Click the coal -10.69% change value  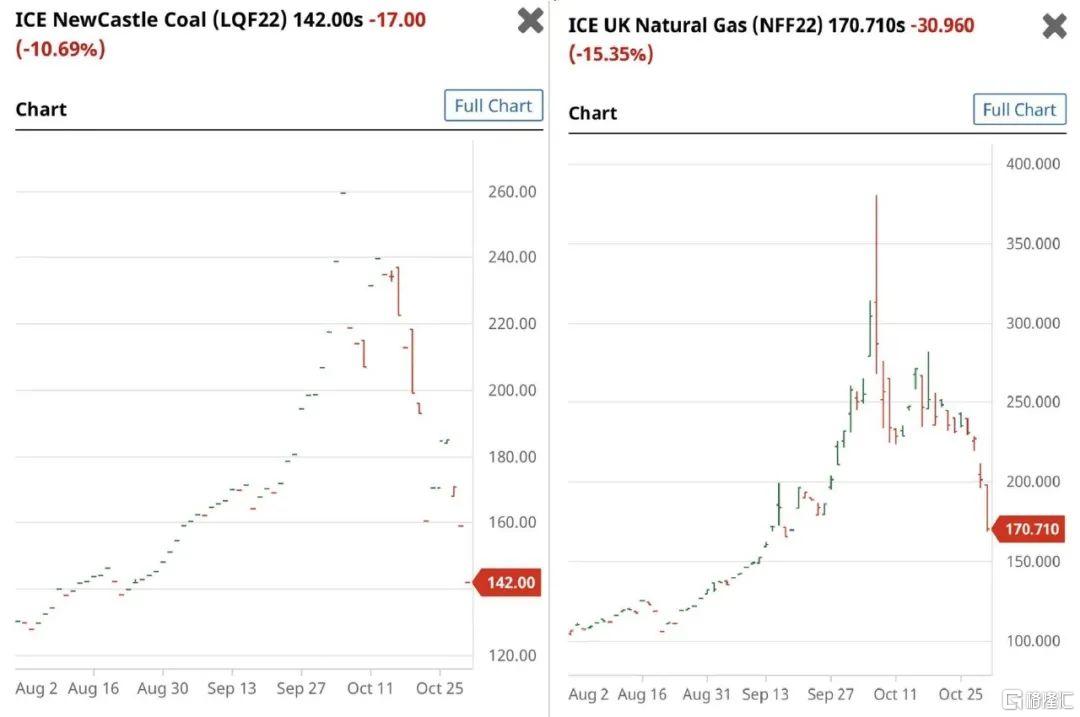click(x=60, y=48)
